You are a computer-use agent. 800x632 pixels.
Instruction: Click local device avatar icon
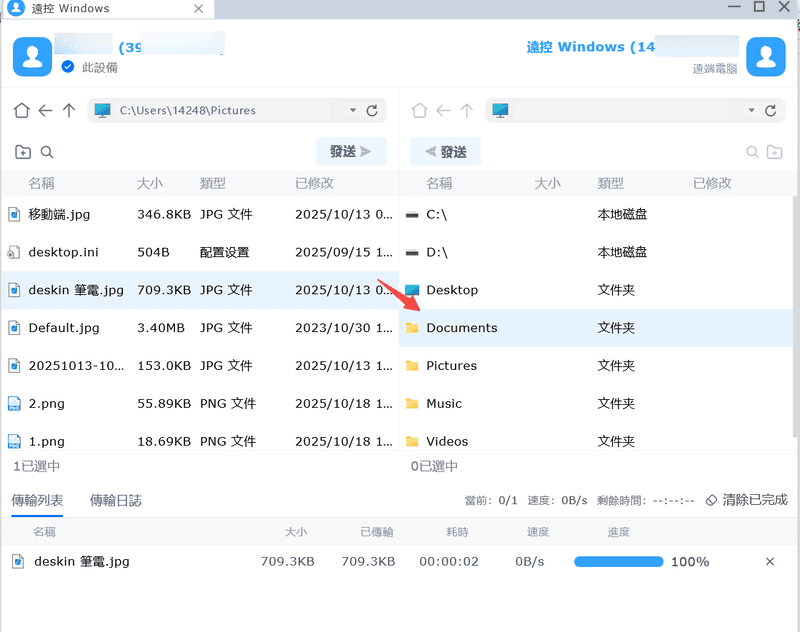32,57
